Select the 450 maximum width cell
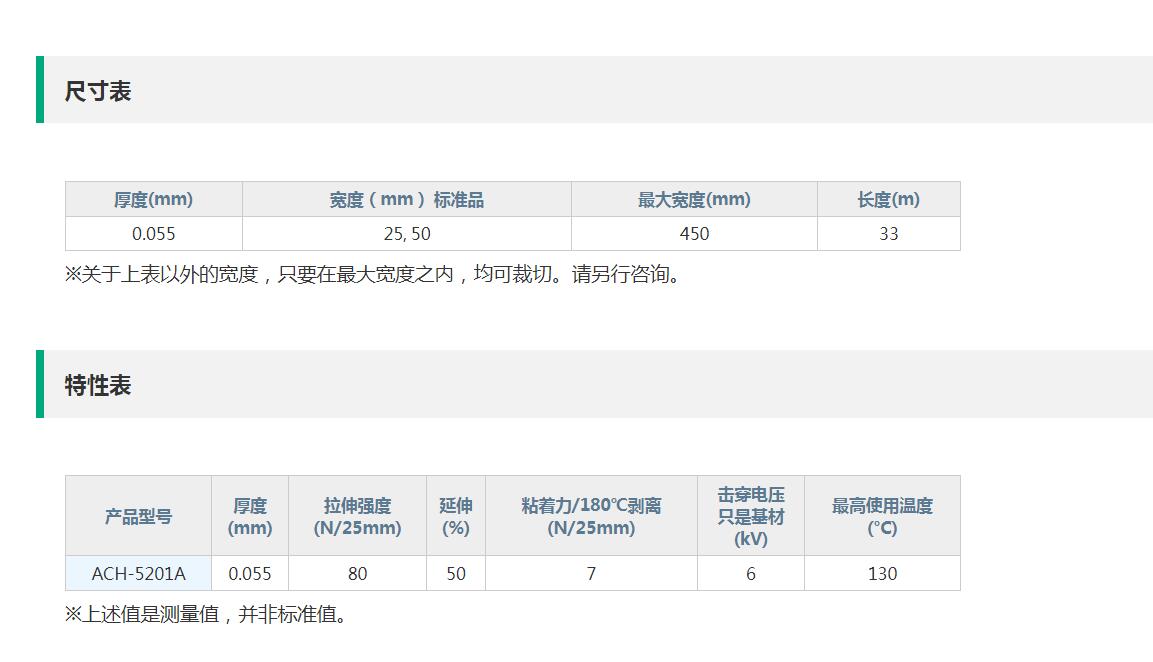 pyautogui.click(x=694, y=234)
